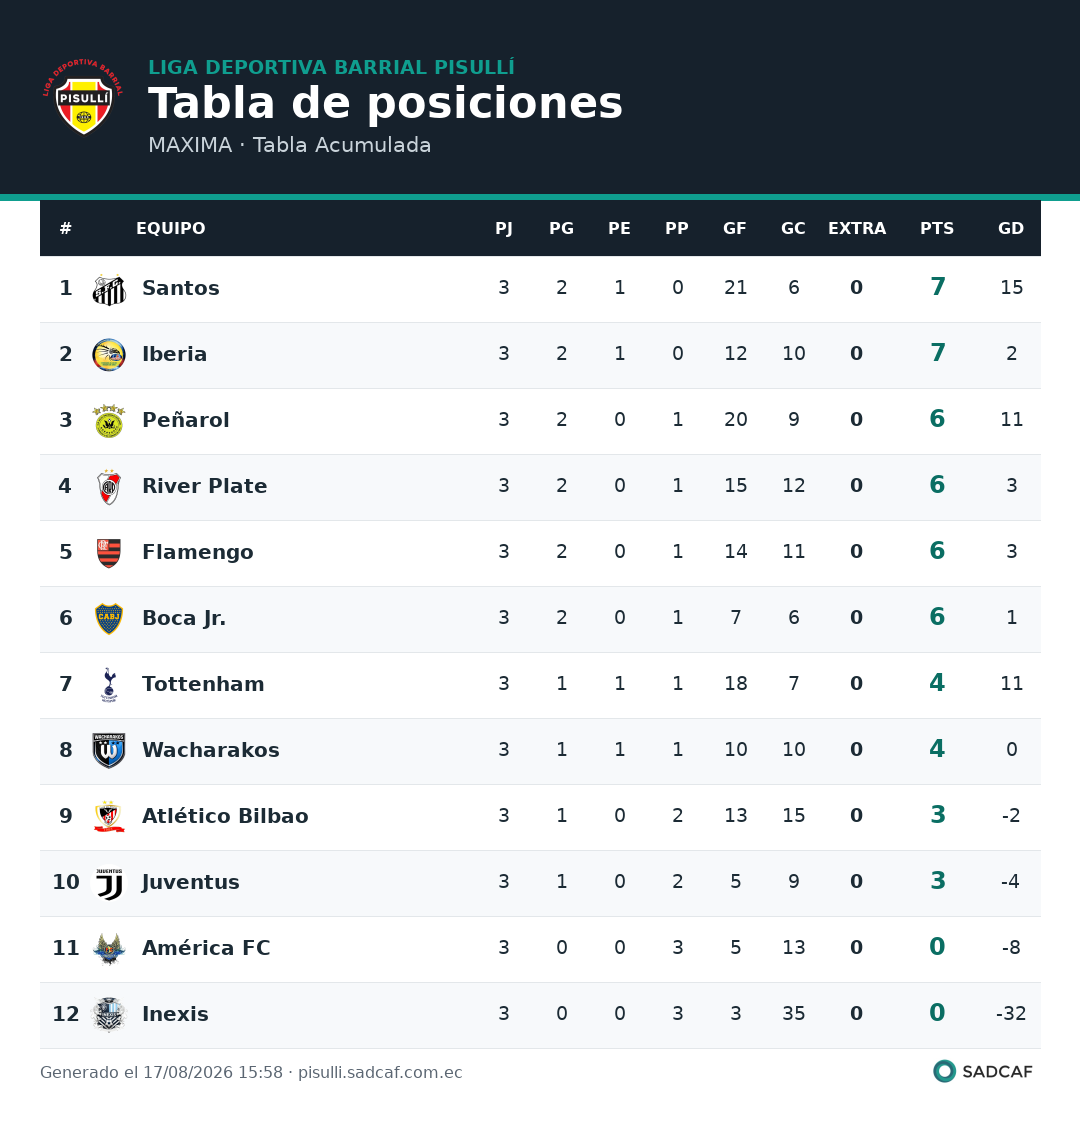This screenshot has width=1080, height=1124.
Task: Select the PTS column header
Action: pyautogui.click(x=937, y=229)
